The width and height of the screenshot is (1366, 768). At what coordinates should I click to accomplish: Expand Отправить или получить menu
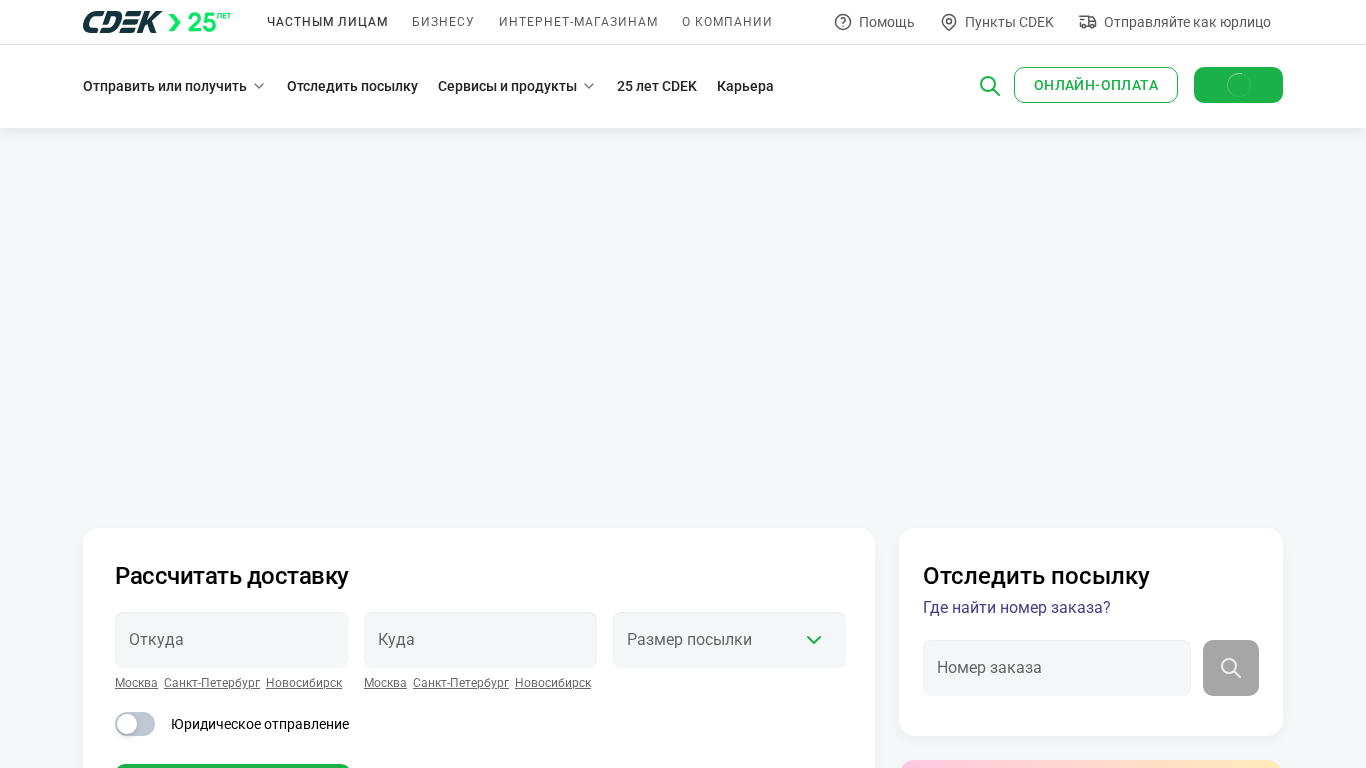click(173, 86)
